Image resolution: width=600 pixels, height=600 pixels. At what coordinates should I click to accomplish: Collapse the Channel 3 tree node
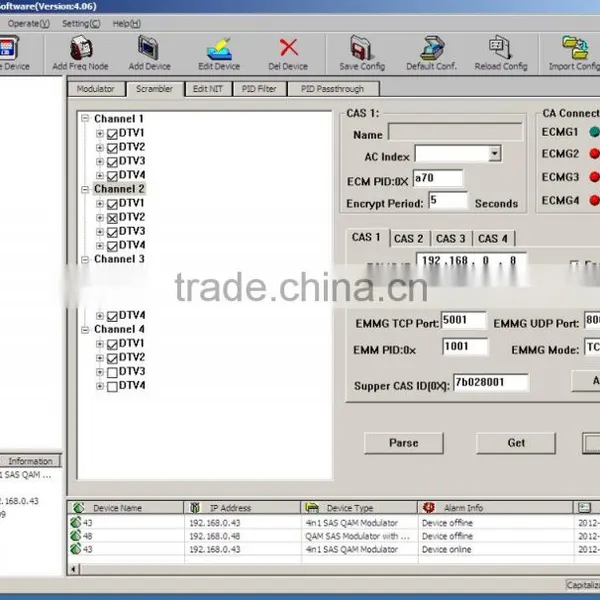click(x=85, y=259)
